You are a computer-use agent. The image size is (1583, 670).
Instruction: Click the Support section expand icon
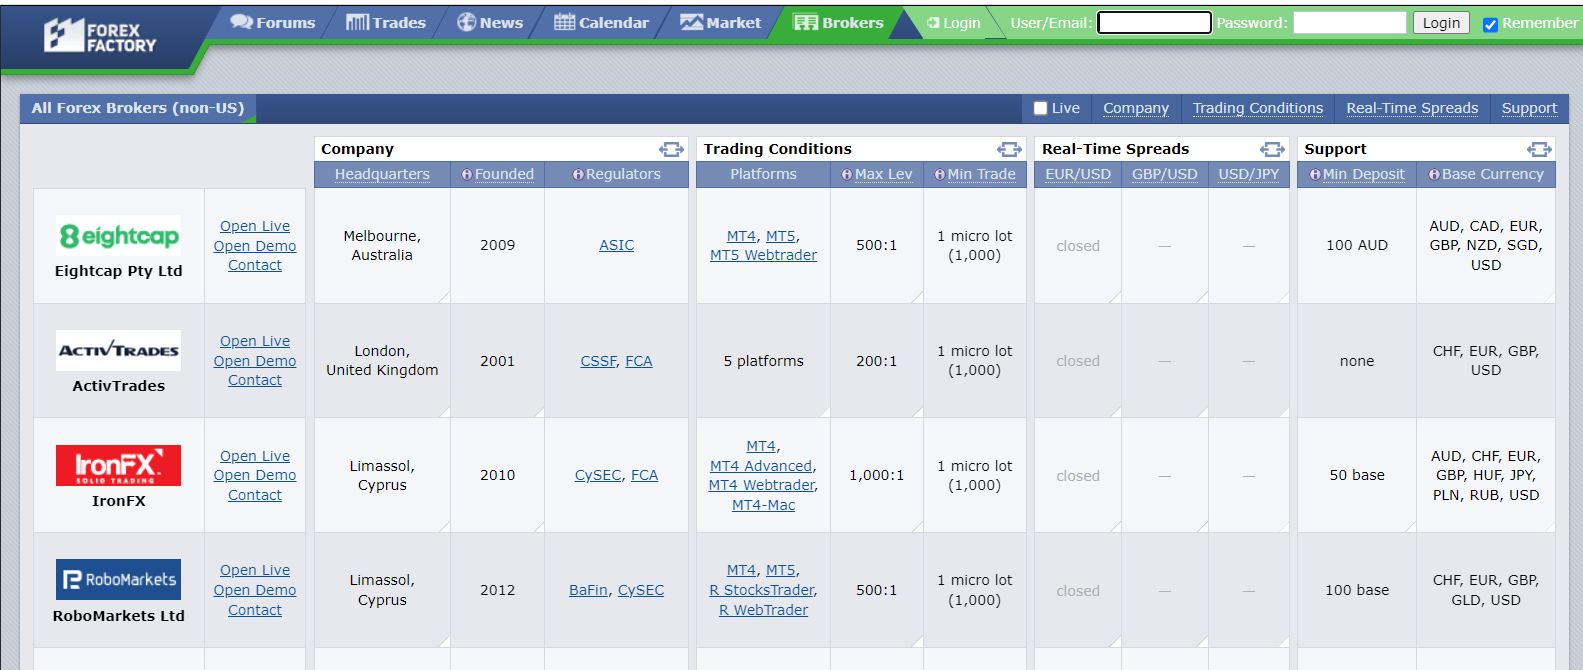(x=1539, y=149)
